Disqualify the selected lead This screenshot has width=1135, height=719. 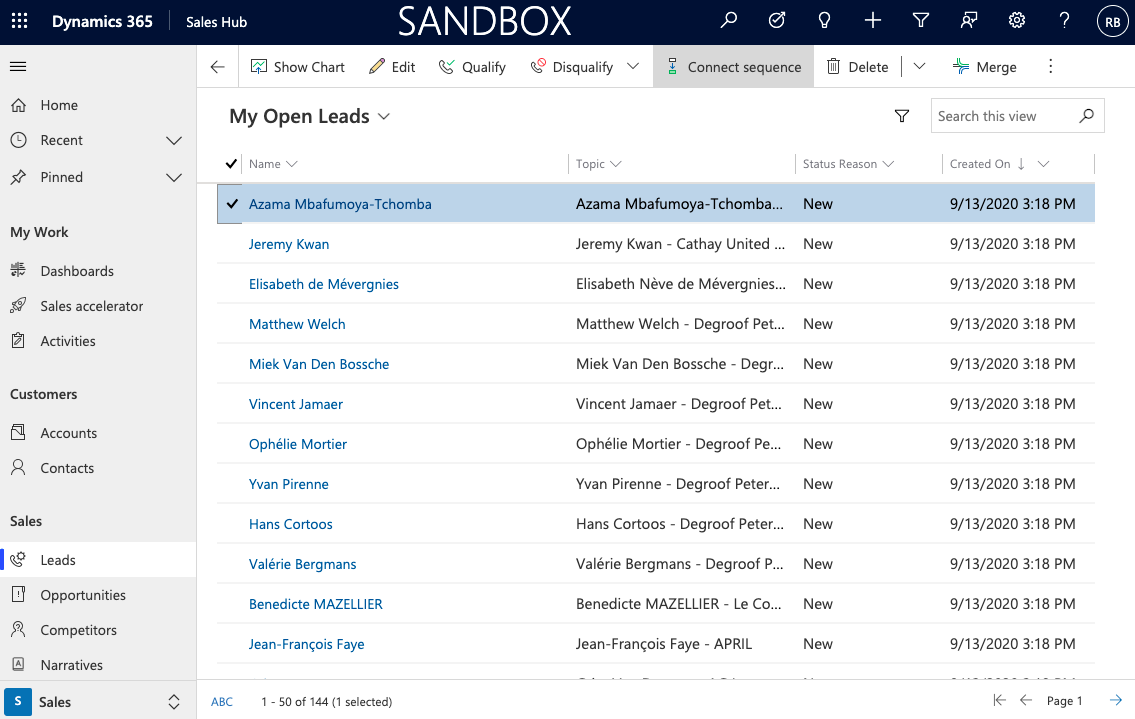point(572,67)
